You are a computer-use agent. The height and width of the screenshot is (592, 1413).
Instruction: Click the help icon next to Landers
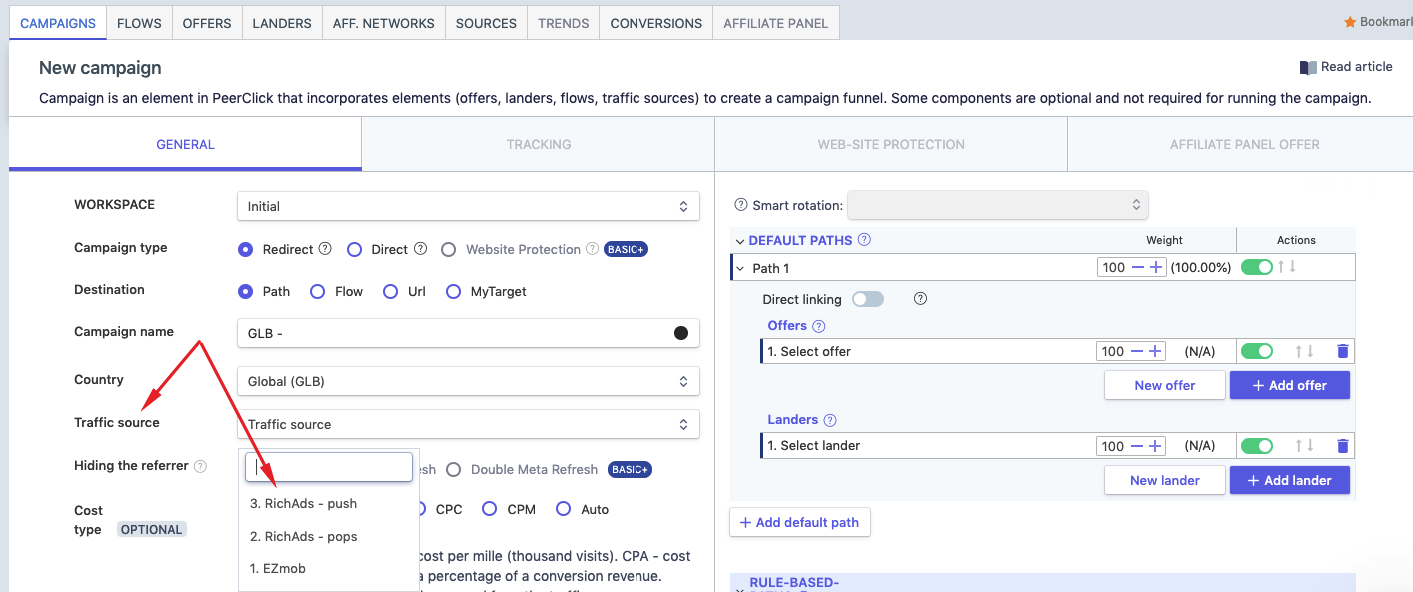click(x=830, y=420)
